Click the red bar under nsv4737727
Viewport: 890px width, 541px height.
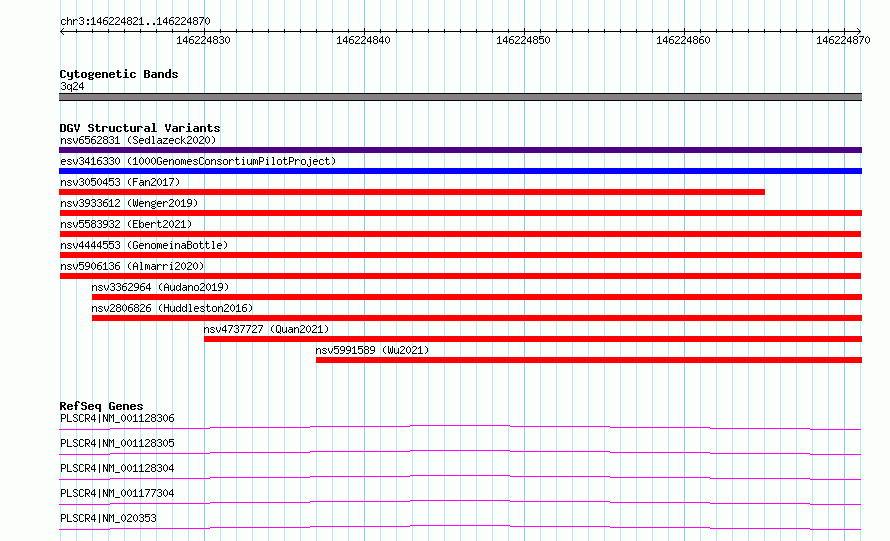click(533, 339)
